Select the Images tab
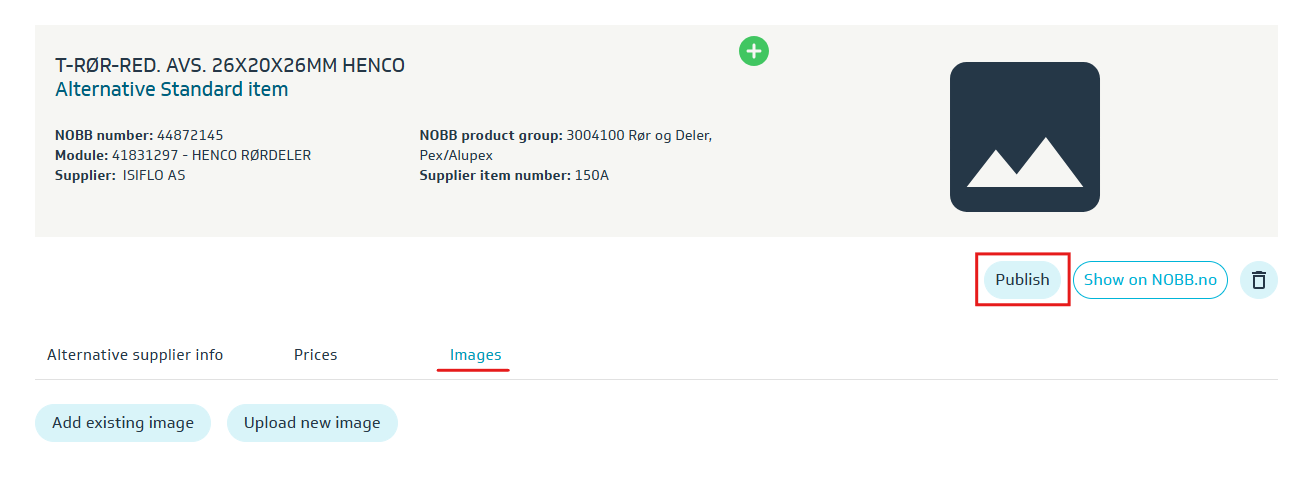The height and width of the screenshot is (486, 1313). (475, 355)
